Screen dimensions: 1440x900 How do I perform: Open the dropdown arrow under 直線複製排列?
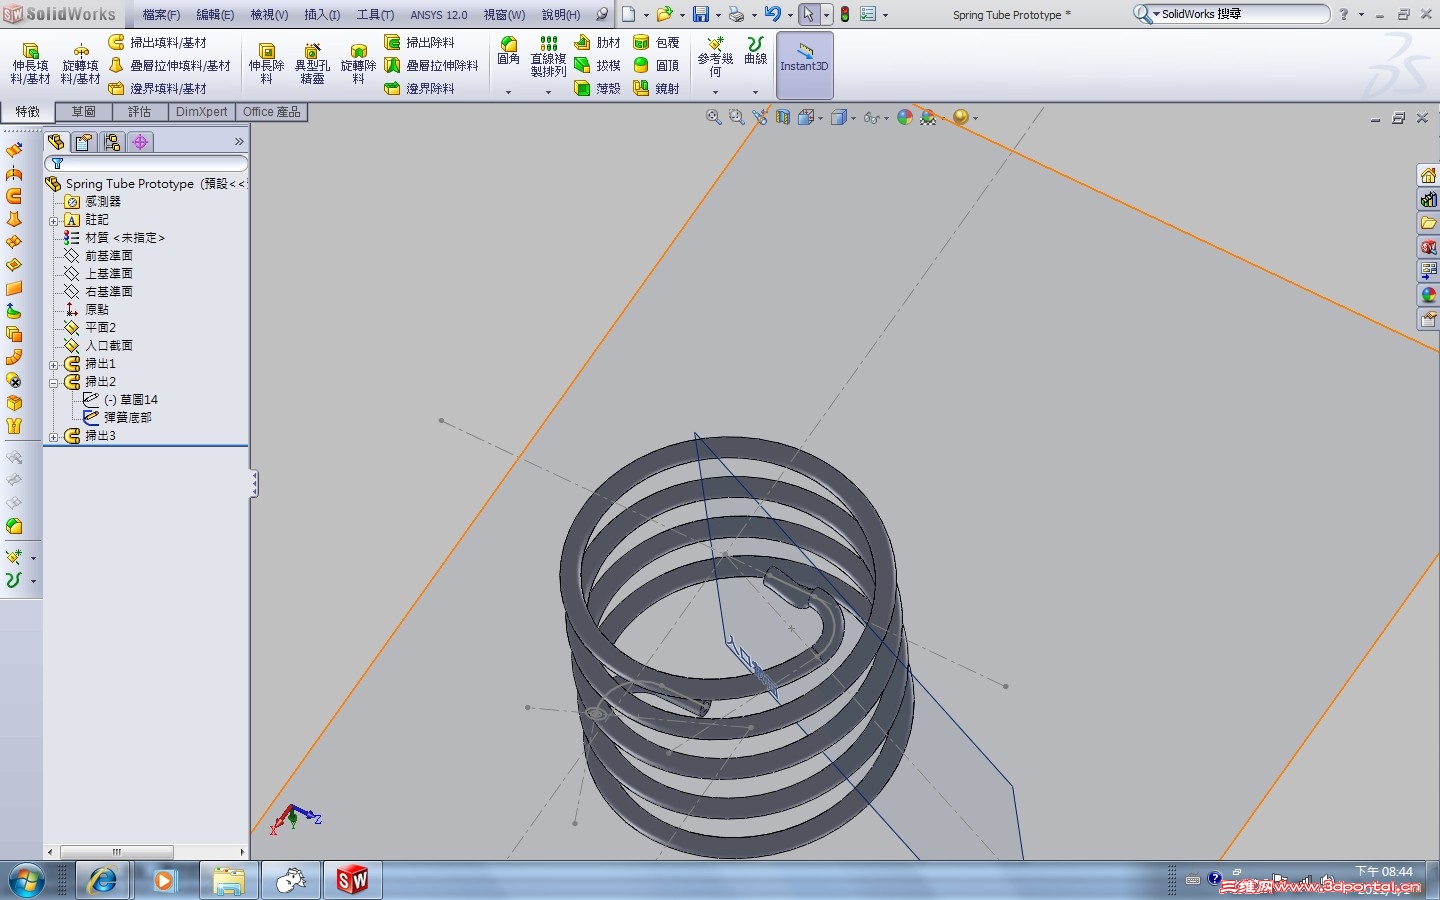tap(548, 92)
